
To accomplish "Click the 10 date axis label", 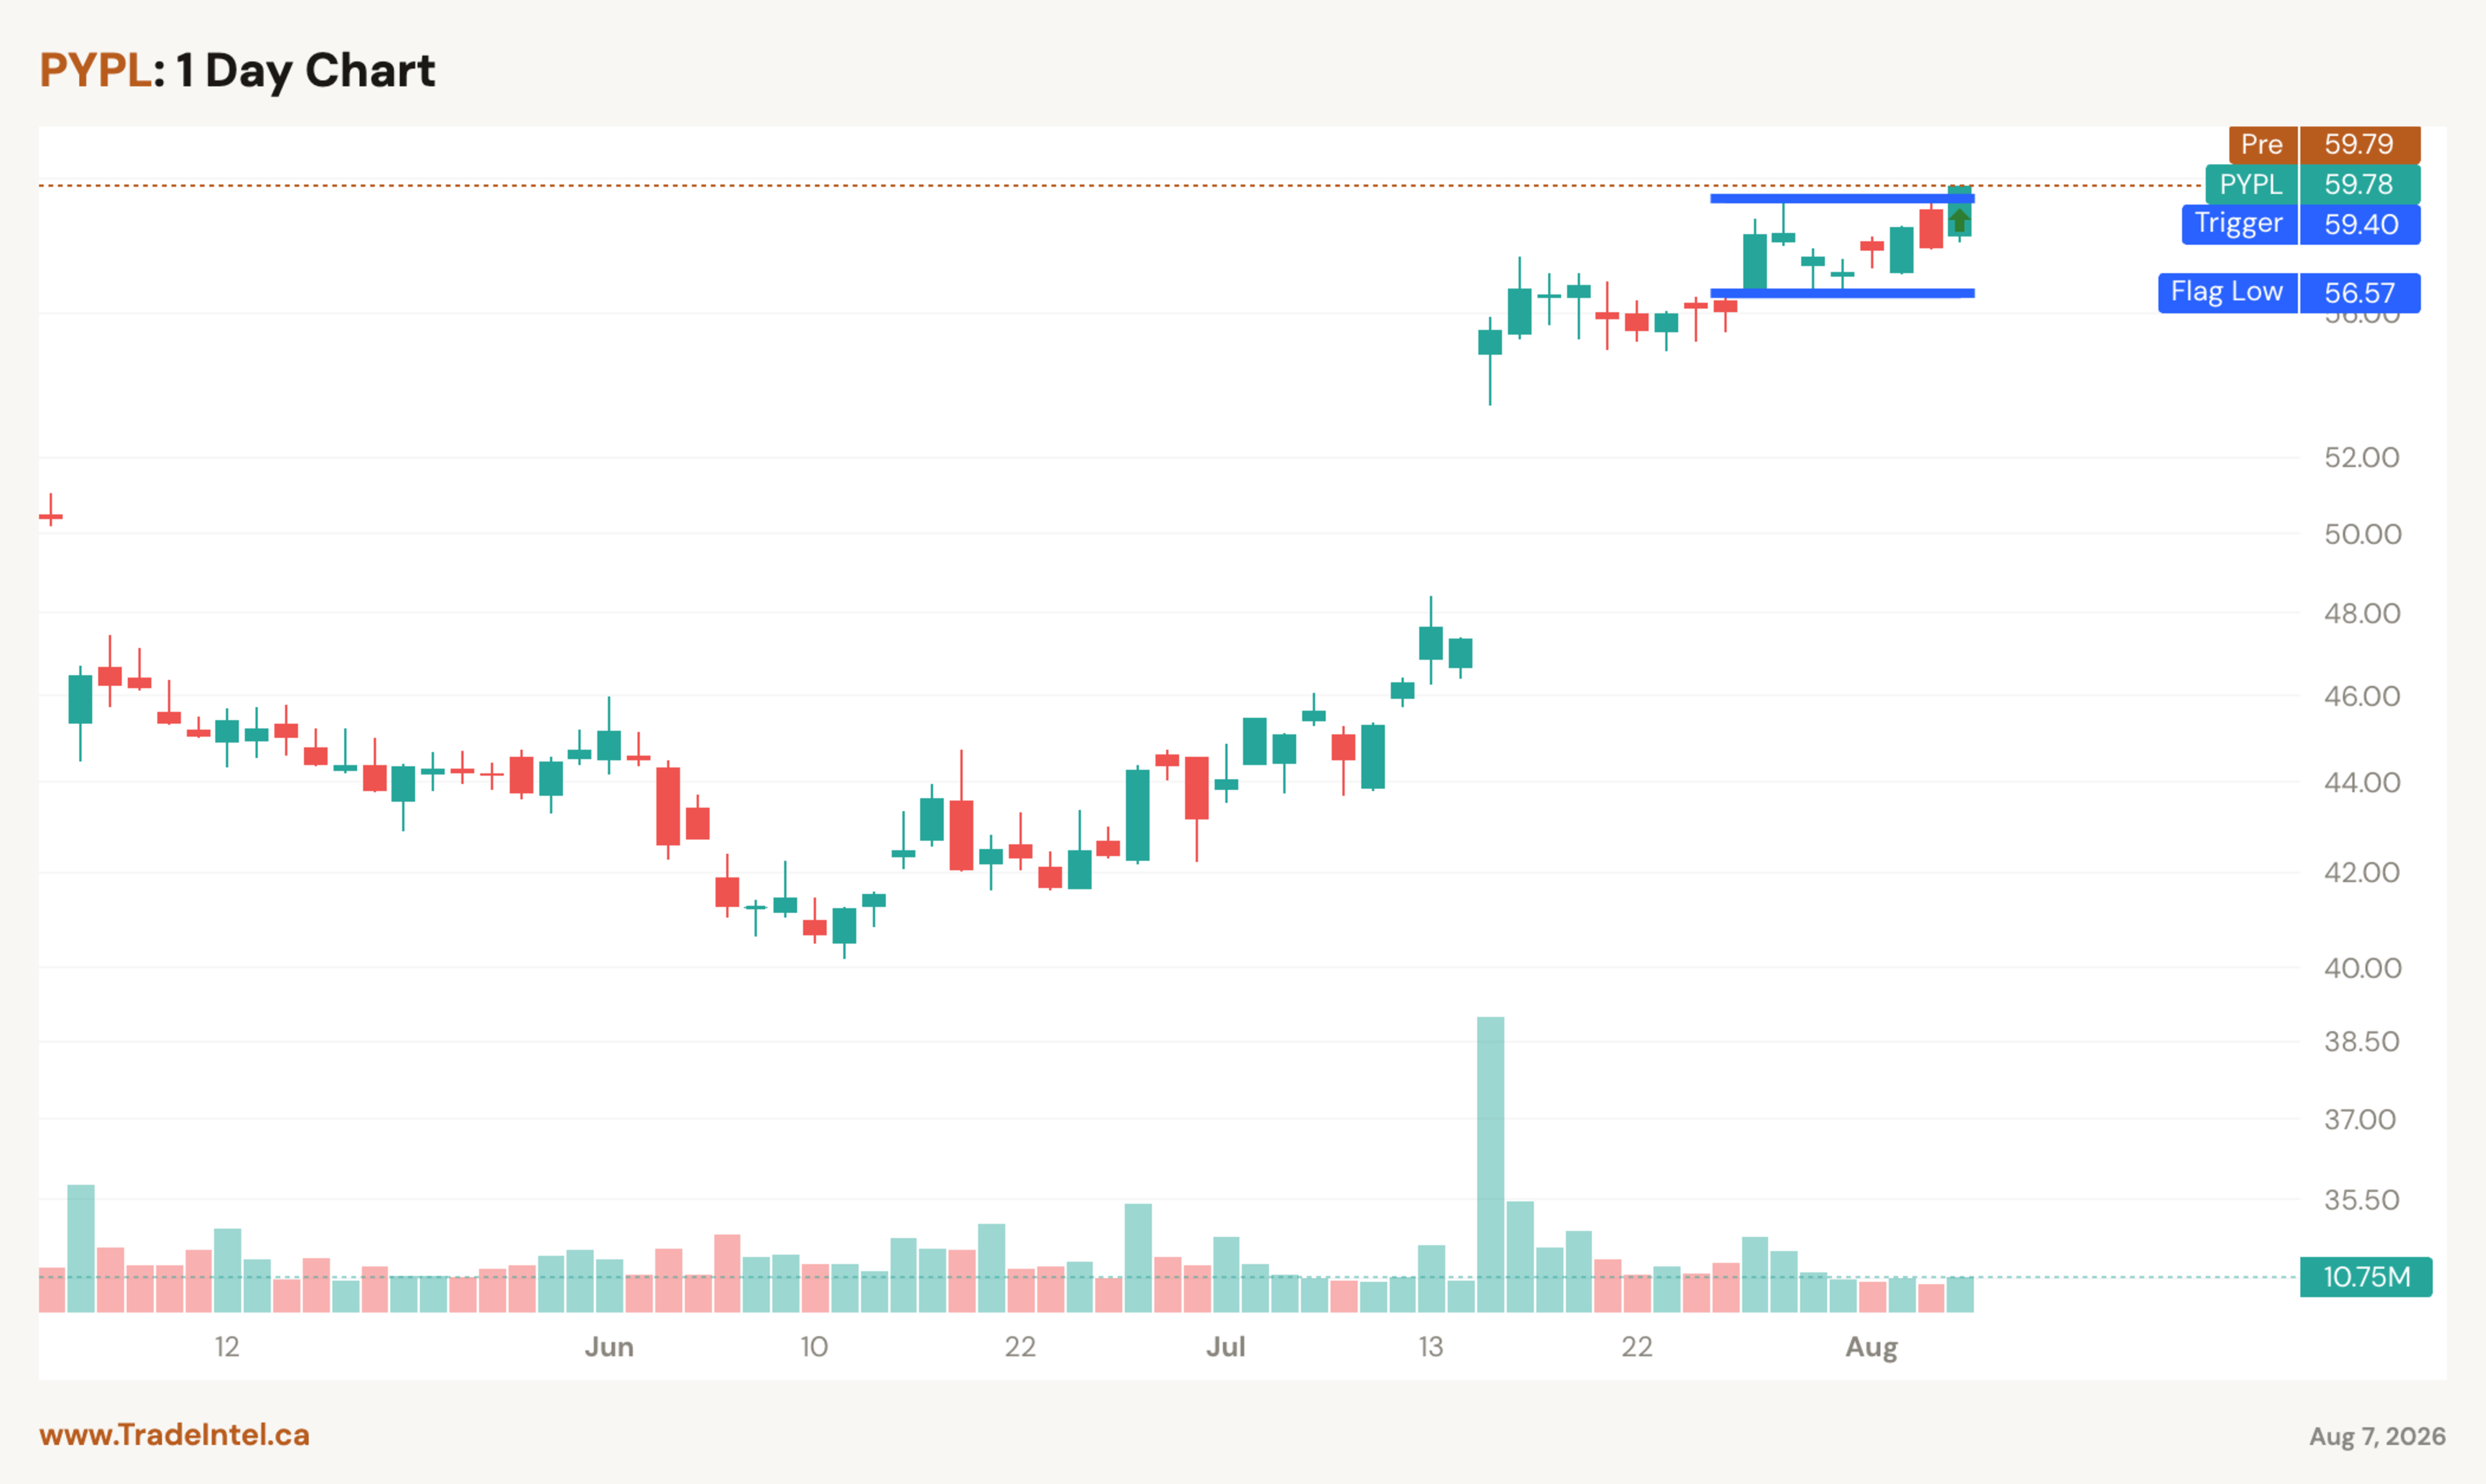I will (x=814, y=1347).
